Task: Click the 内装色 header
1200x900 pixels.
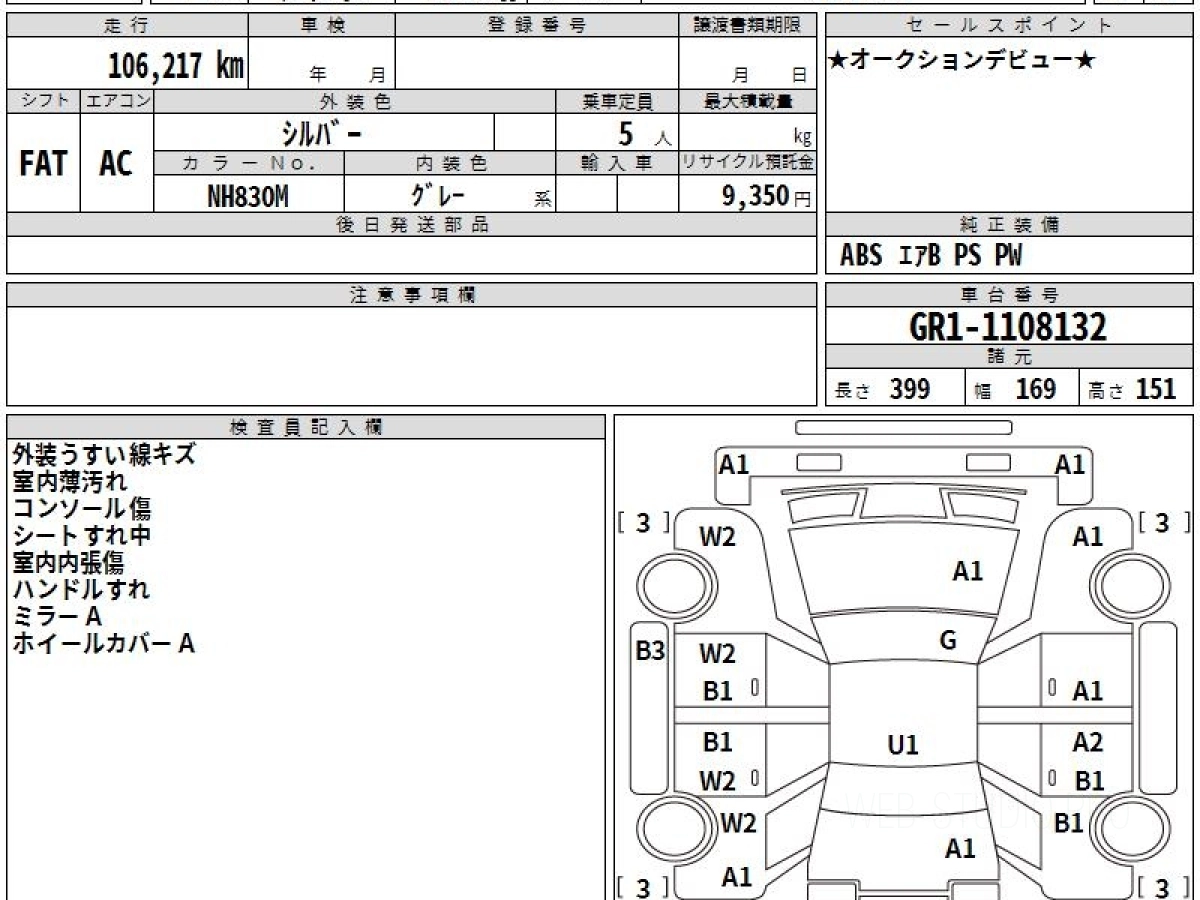Action: pos(450,163)
